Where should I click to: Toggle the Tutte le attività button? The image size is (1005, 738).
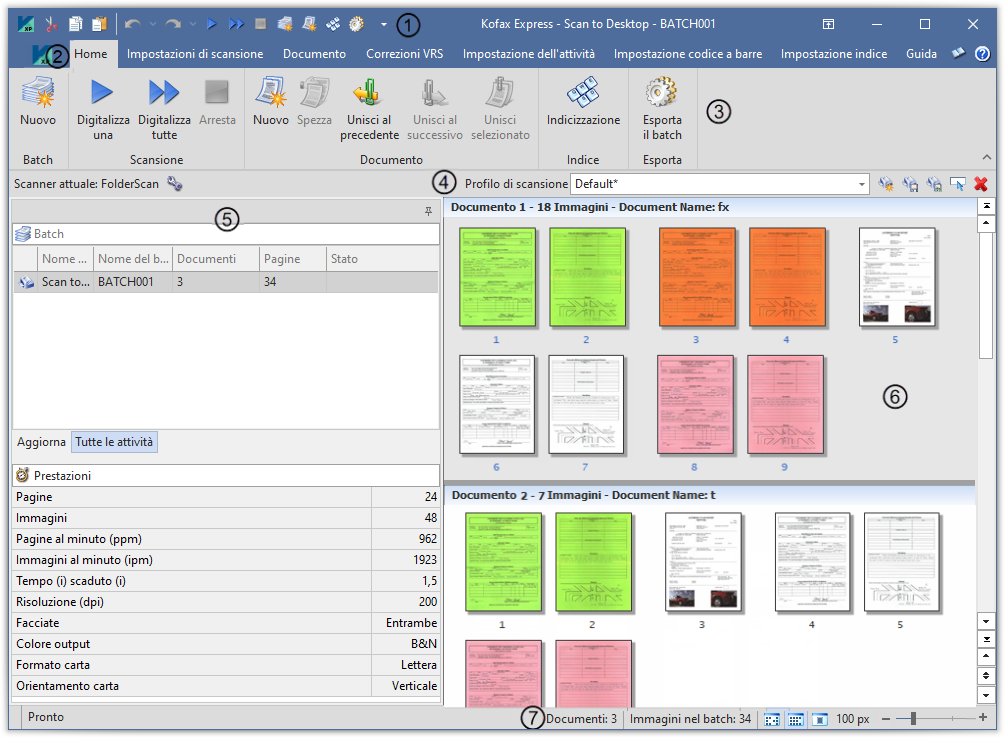114,442
